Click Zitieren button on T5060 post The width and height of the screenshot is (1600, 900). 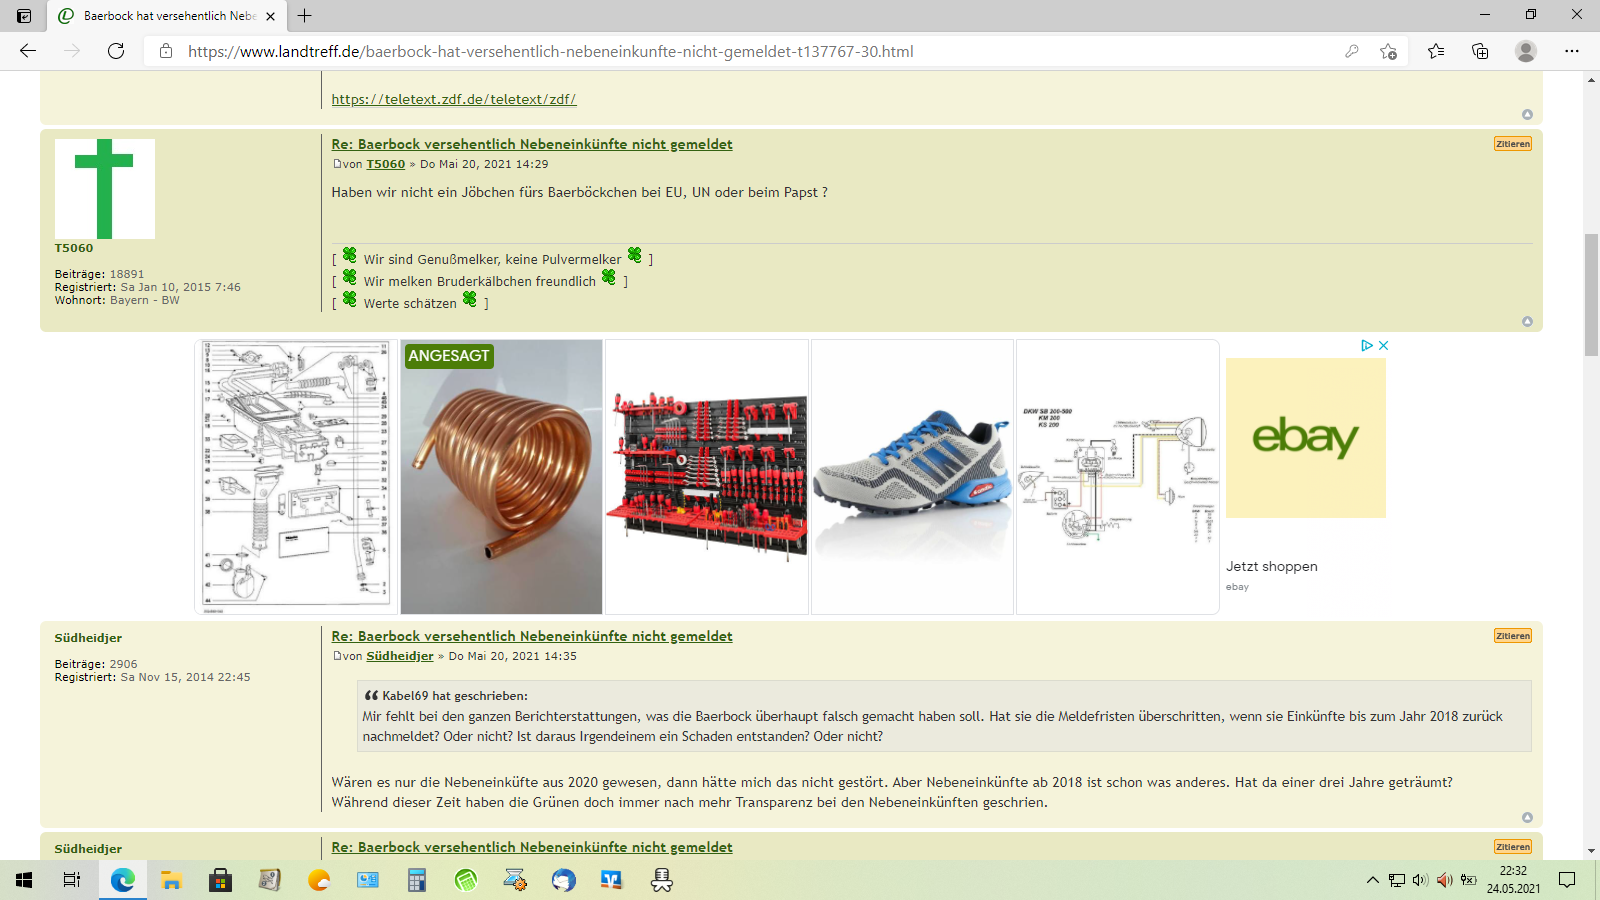tap(1512, 144)
